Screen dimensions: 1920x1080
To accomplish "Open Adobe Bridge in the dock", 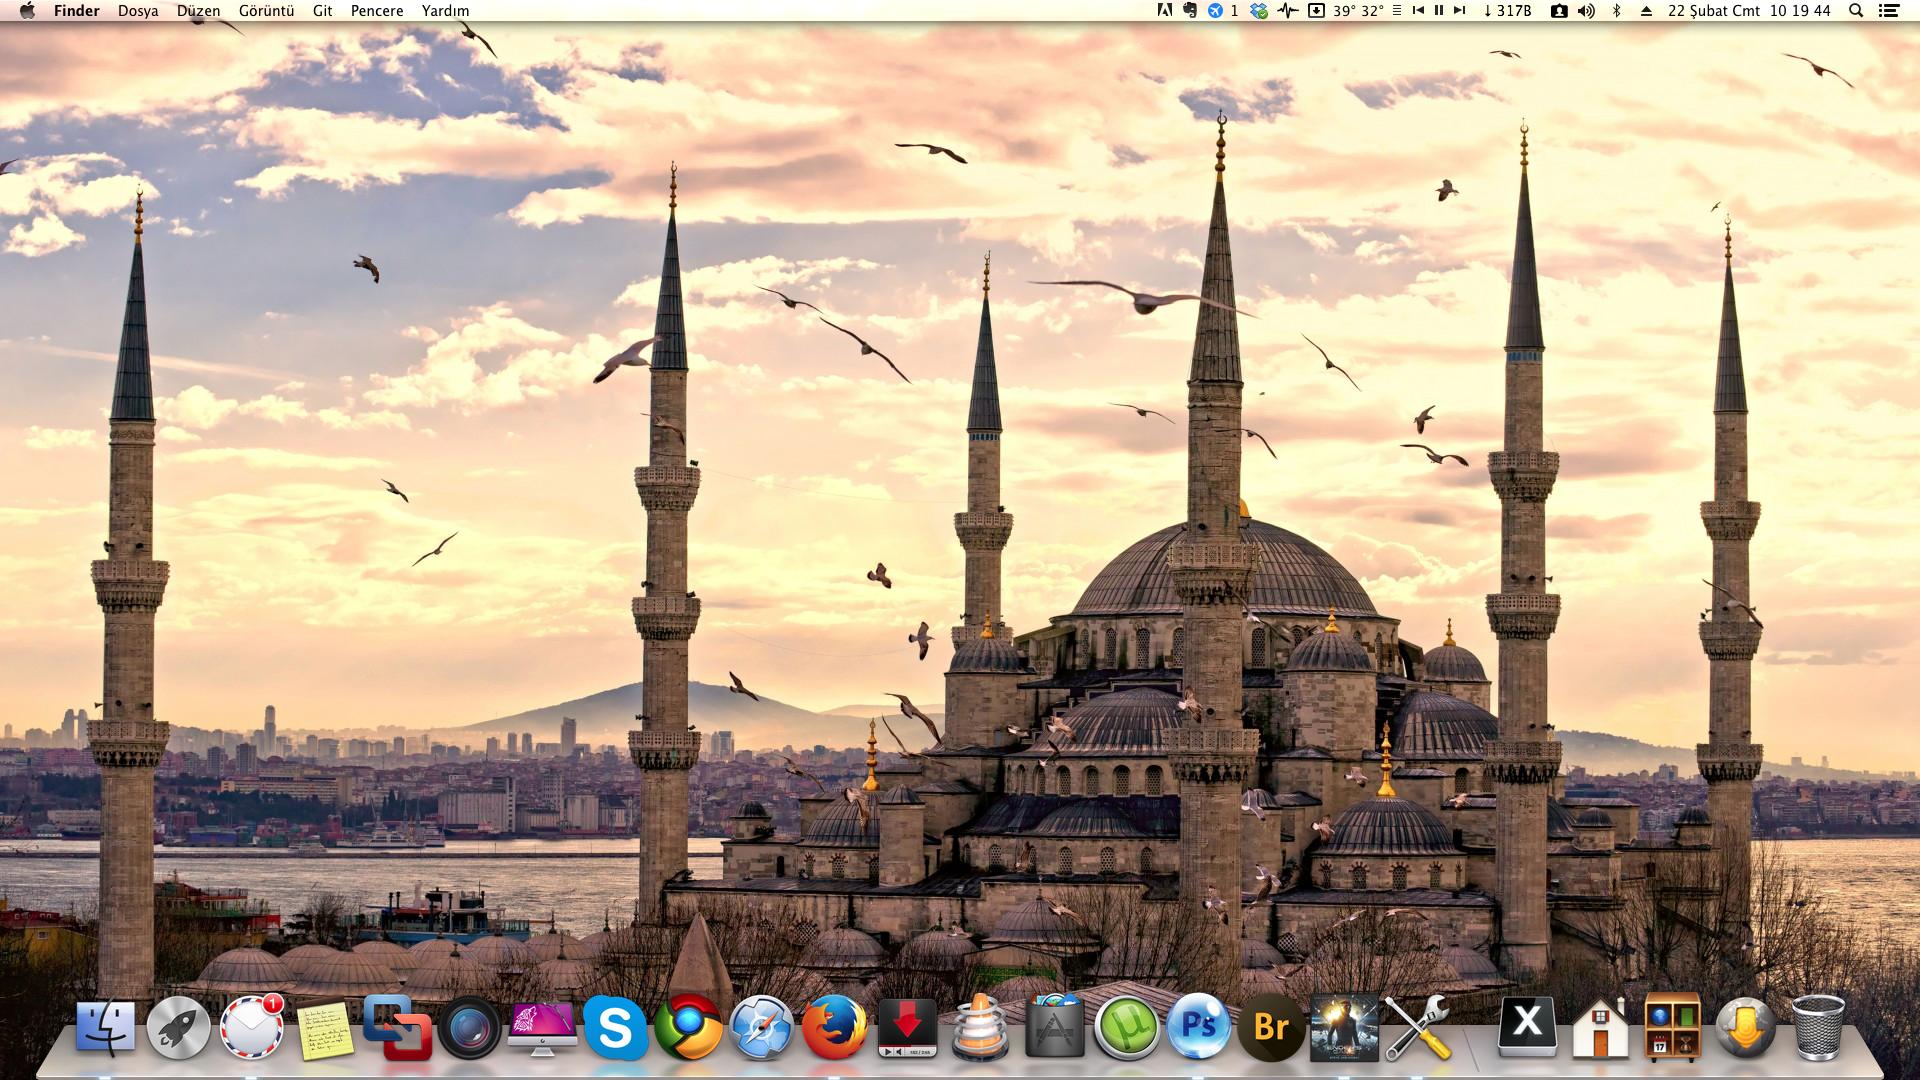I will tap(1271, 1027).
